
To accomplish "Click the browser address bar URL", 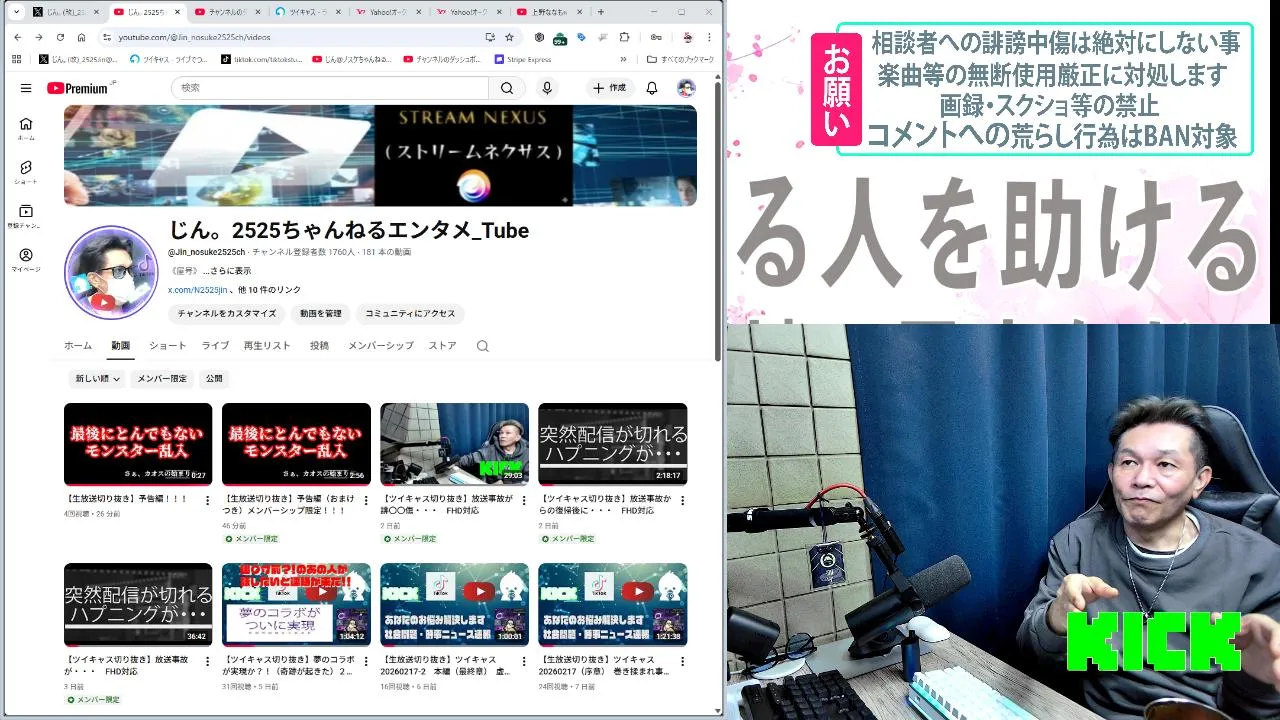I will (194, 37).
